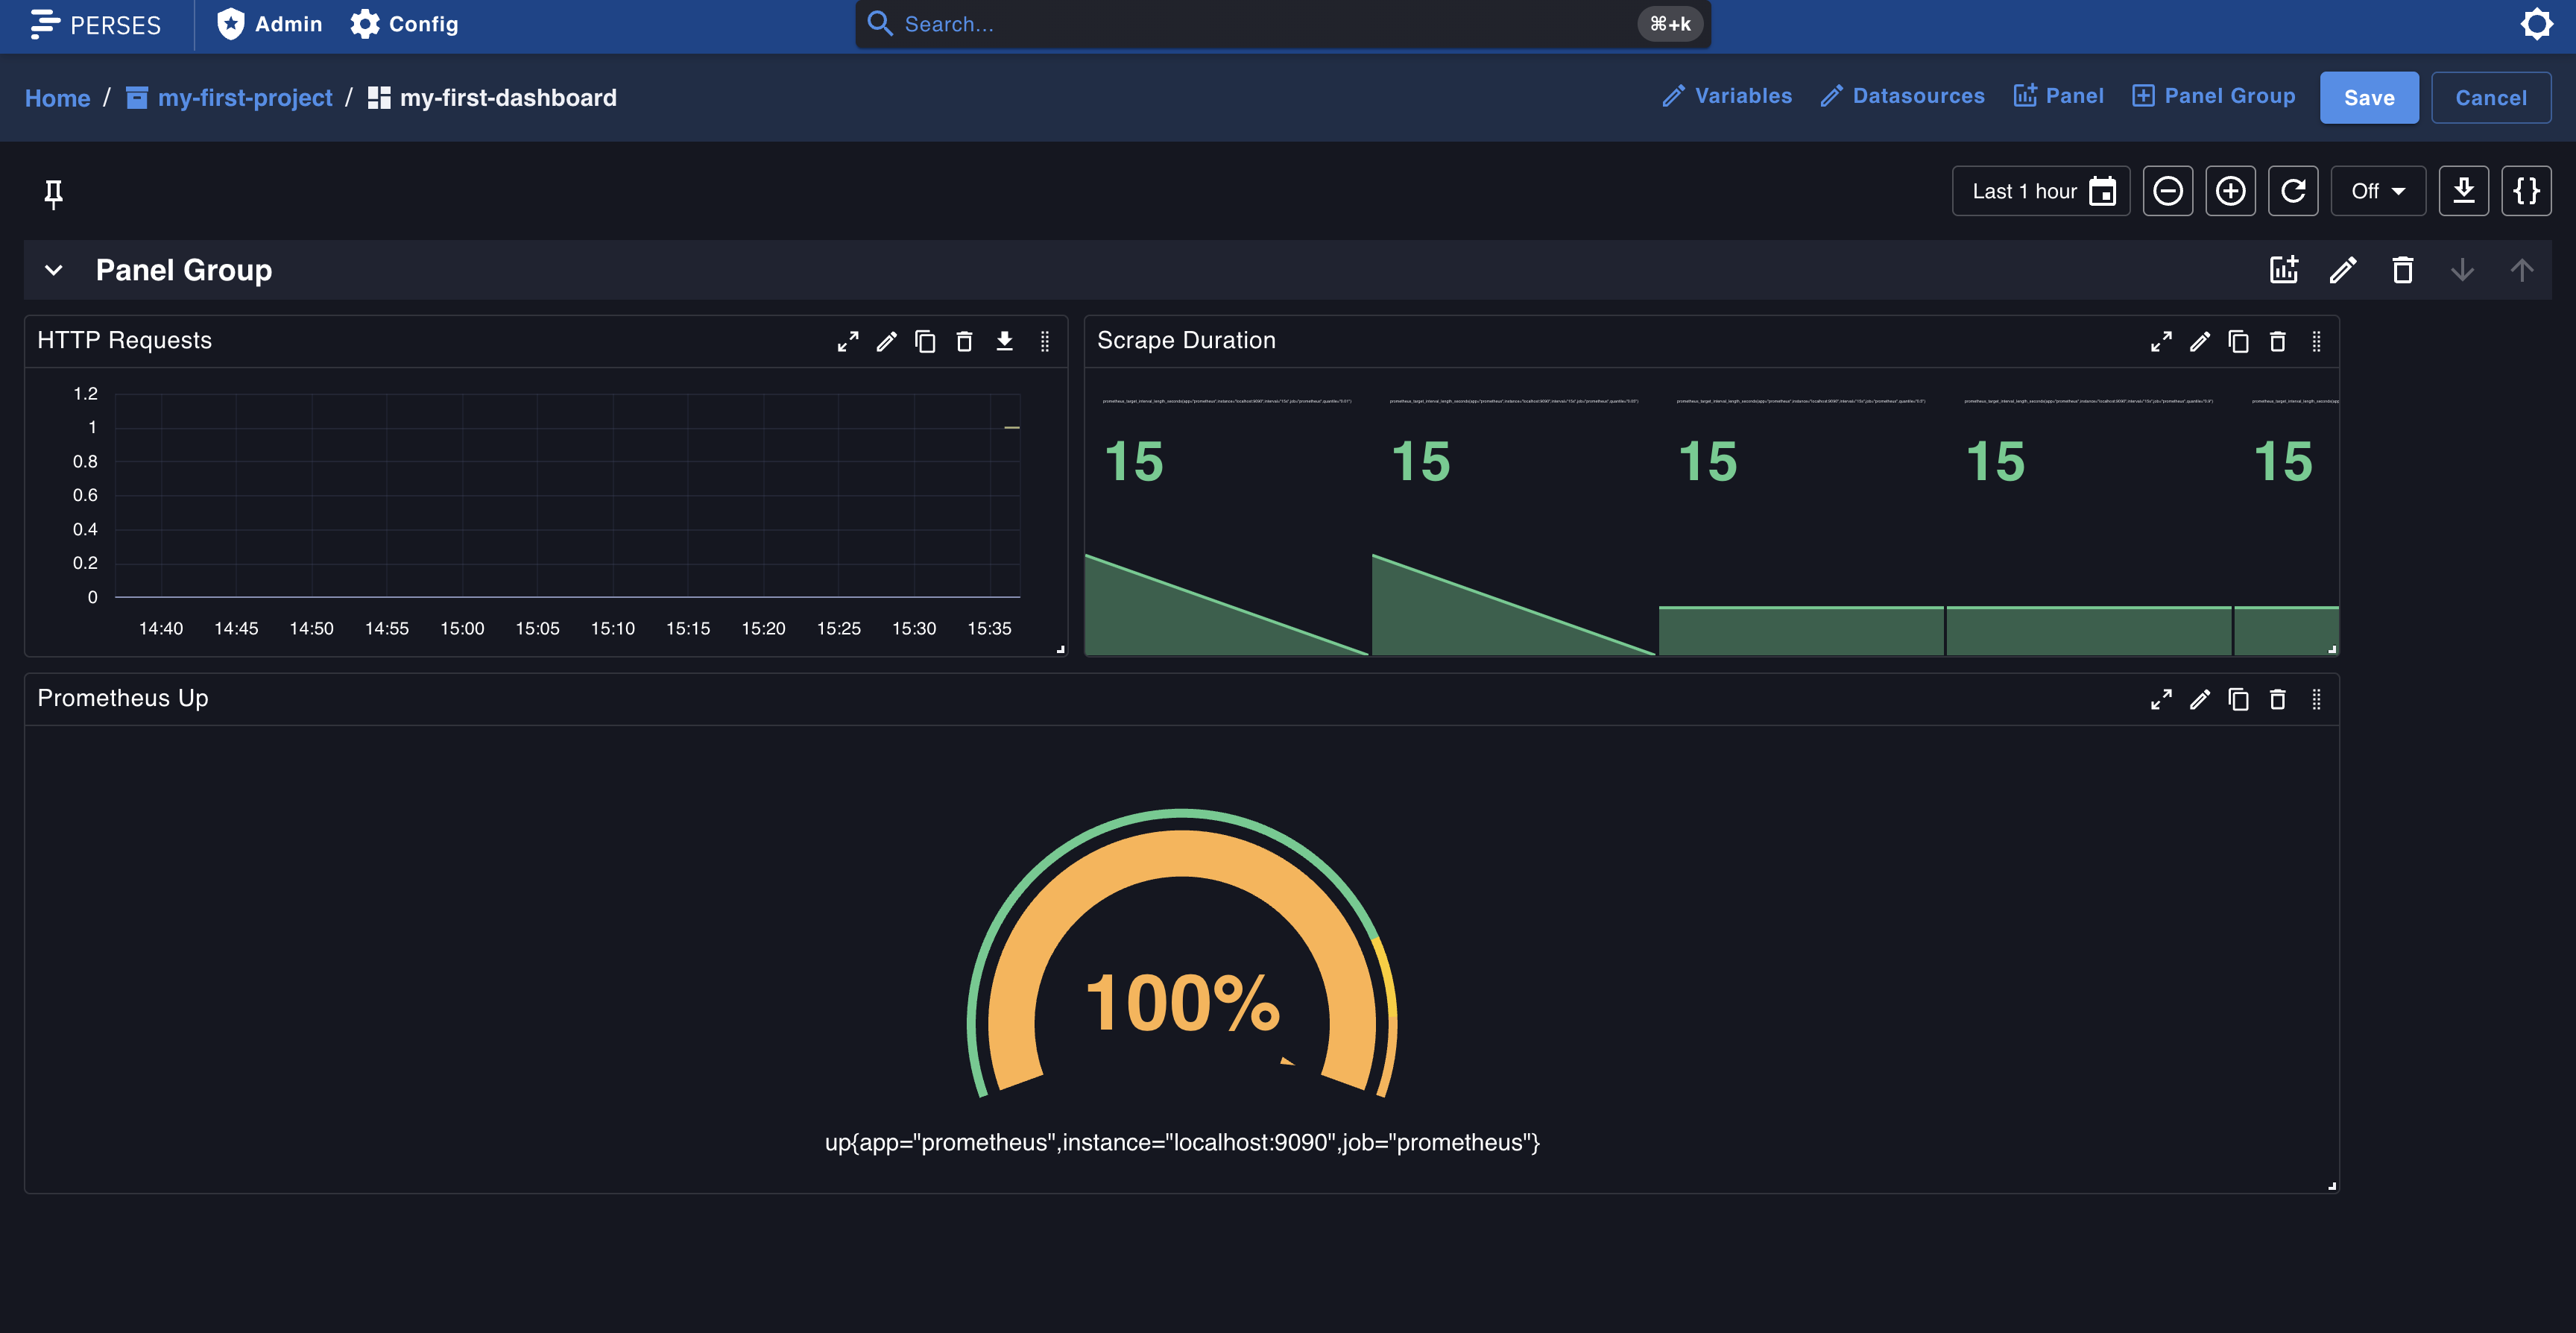Click the Scrape Duration panel title
The width and height of the screenshot is (2576, 1333).
[x=1187, y=340]
